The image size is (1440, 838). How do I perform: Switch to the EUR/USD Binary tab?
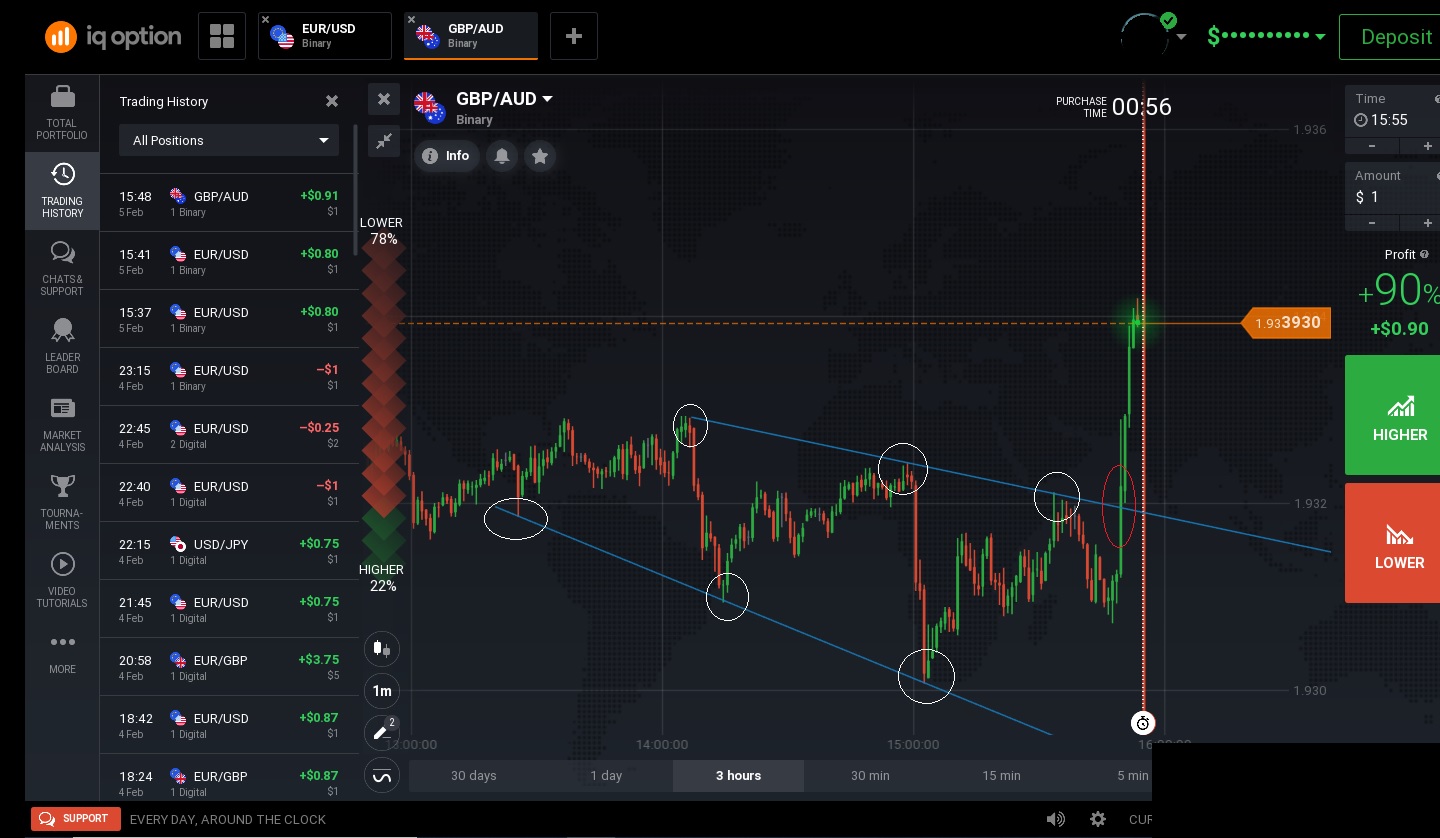(325, 36)
